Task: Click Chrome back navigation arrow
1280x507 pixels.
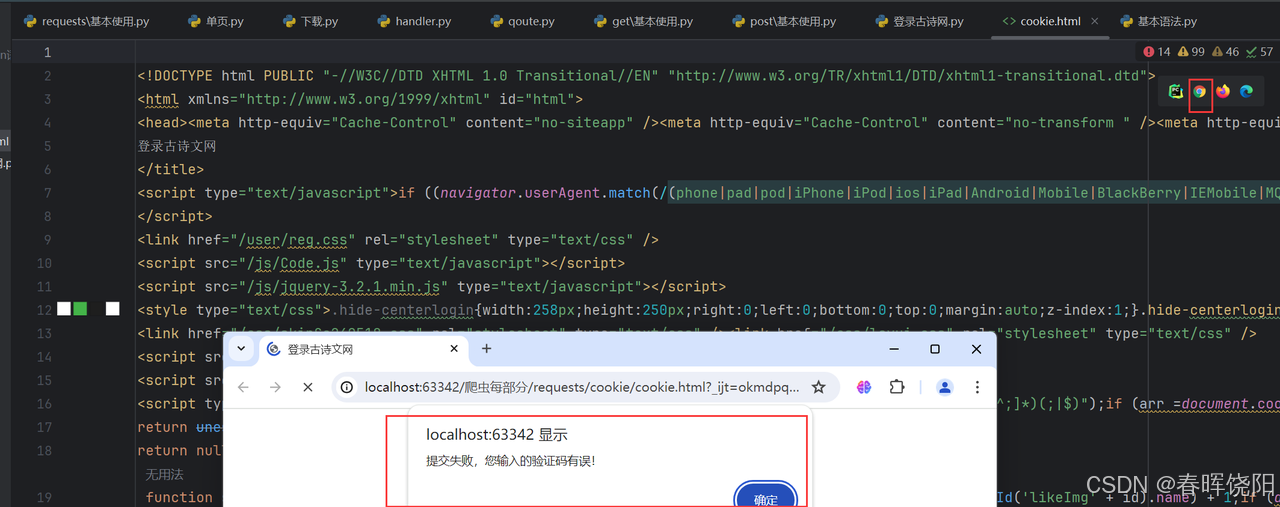Action: tap(244, 387)
